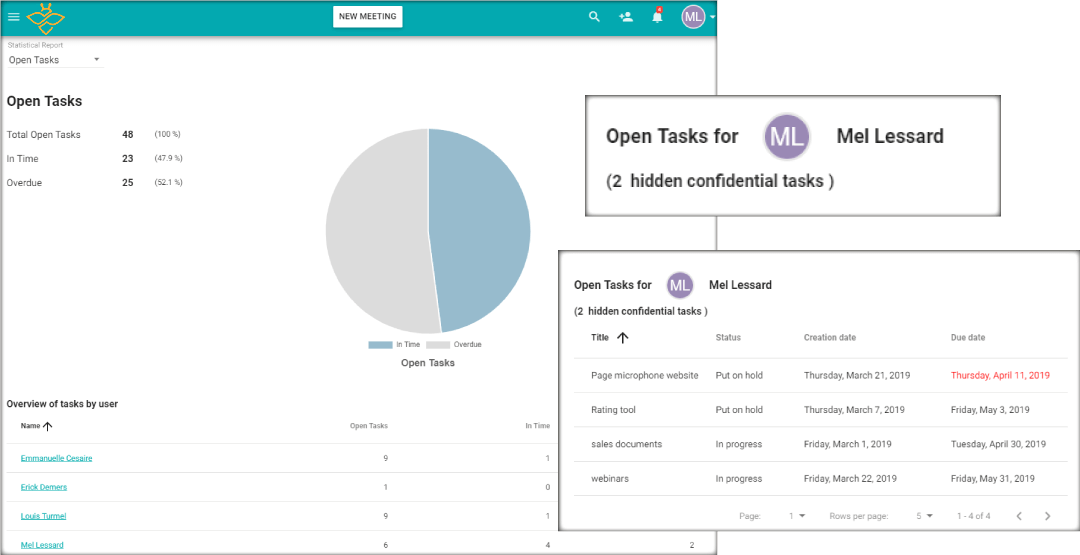
Task: Expand the account dropdown arrow beside the ML avatar
Action: (712, 17)
